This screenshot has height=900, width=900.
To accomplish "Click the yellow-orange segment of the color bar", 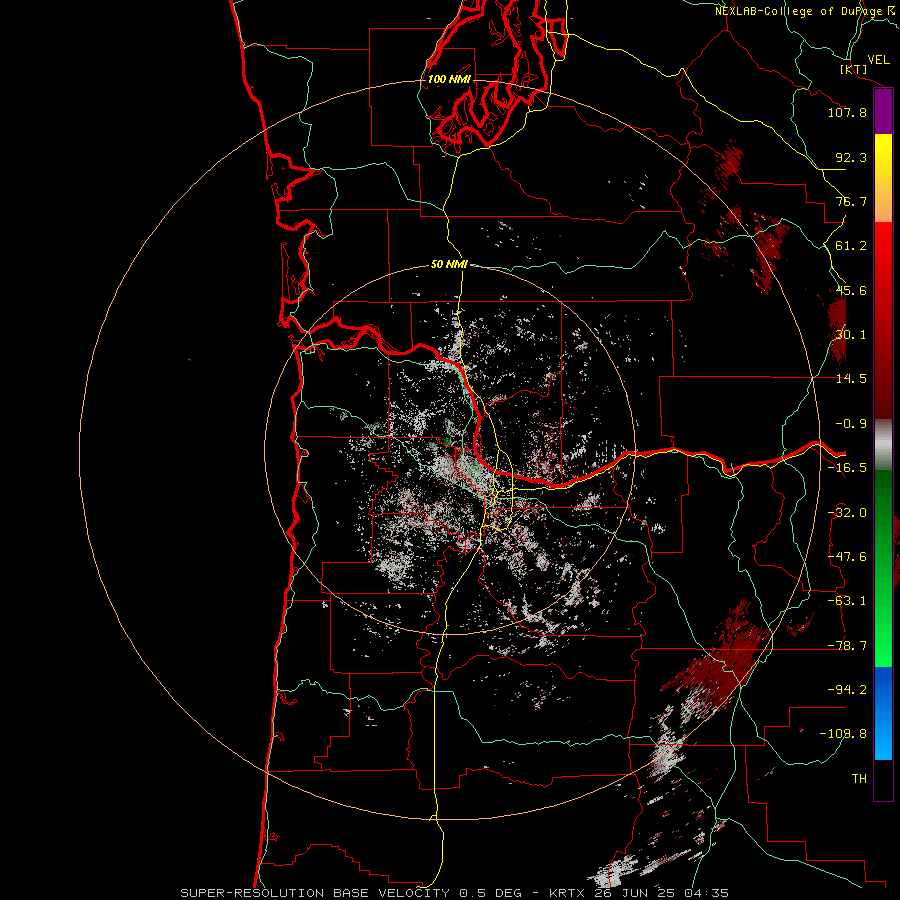I will (883, 178).
